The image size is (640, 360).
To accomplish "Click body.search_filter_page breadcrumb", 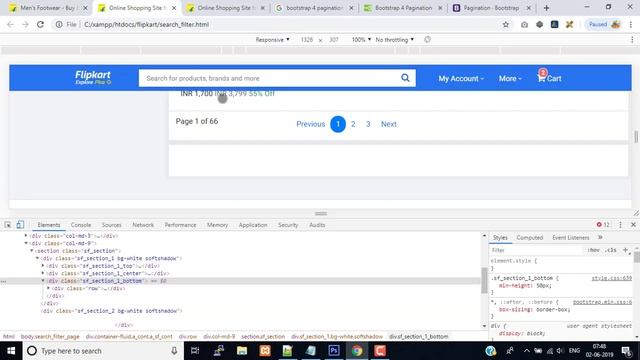I will click(50, 336).
